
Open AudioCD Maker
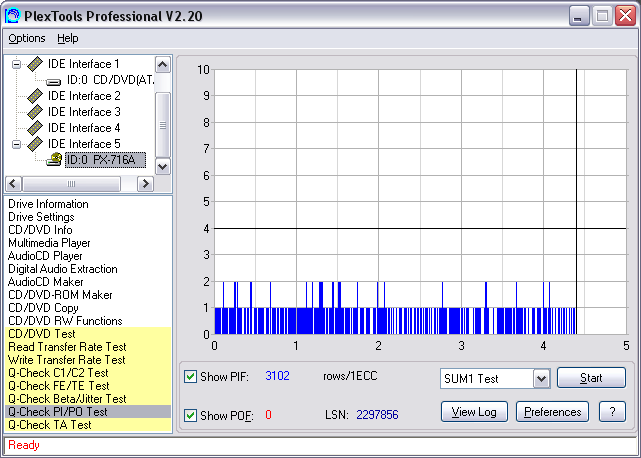point(45,282)
